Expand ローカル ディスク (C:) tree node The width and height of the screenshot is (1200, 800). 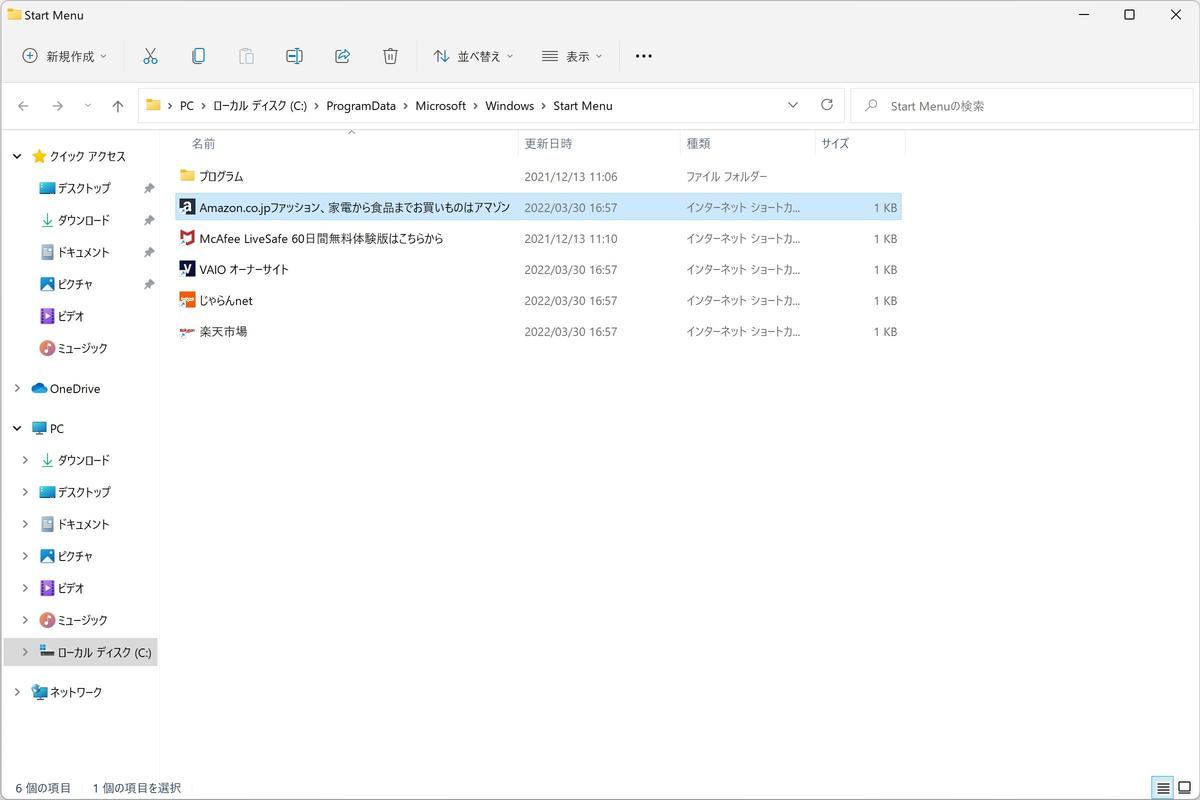point(25,652)
